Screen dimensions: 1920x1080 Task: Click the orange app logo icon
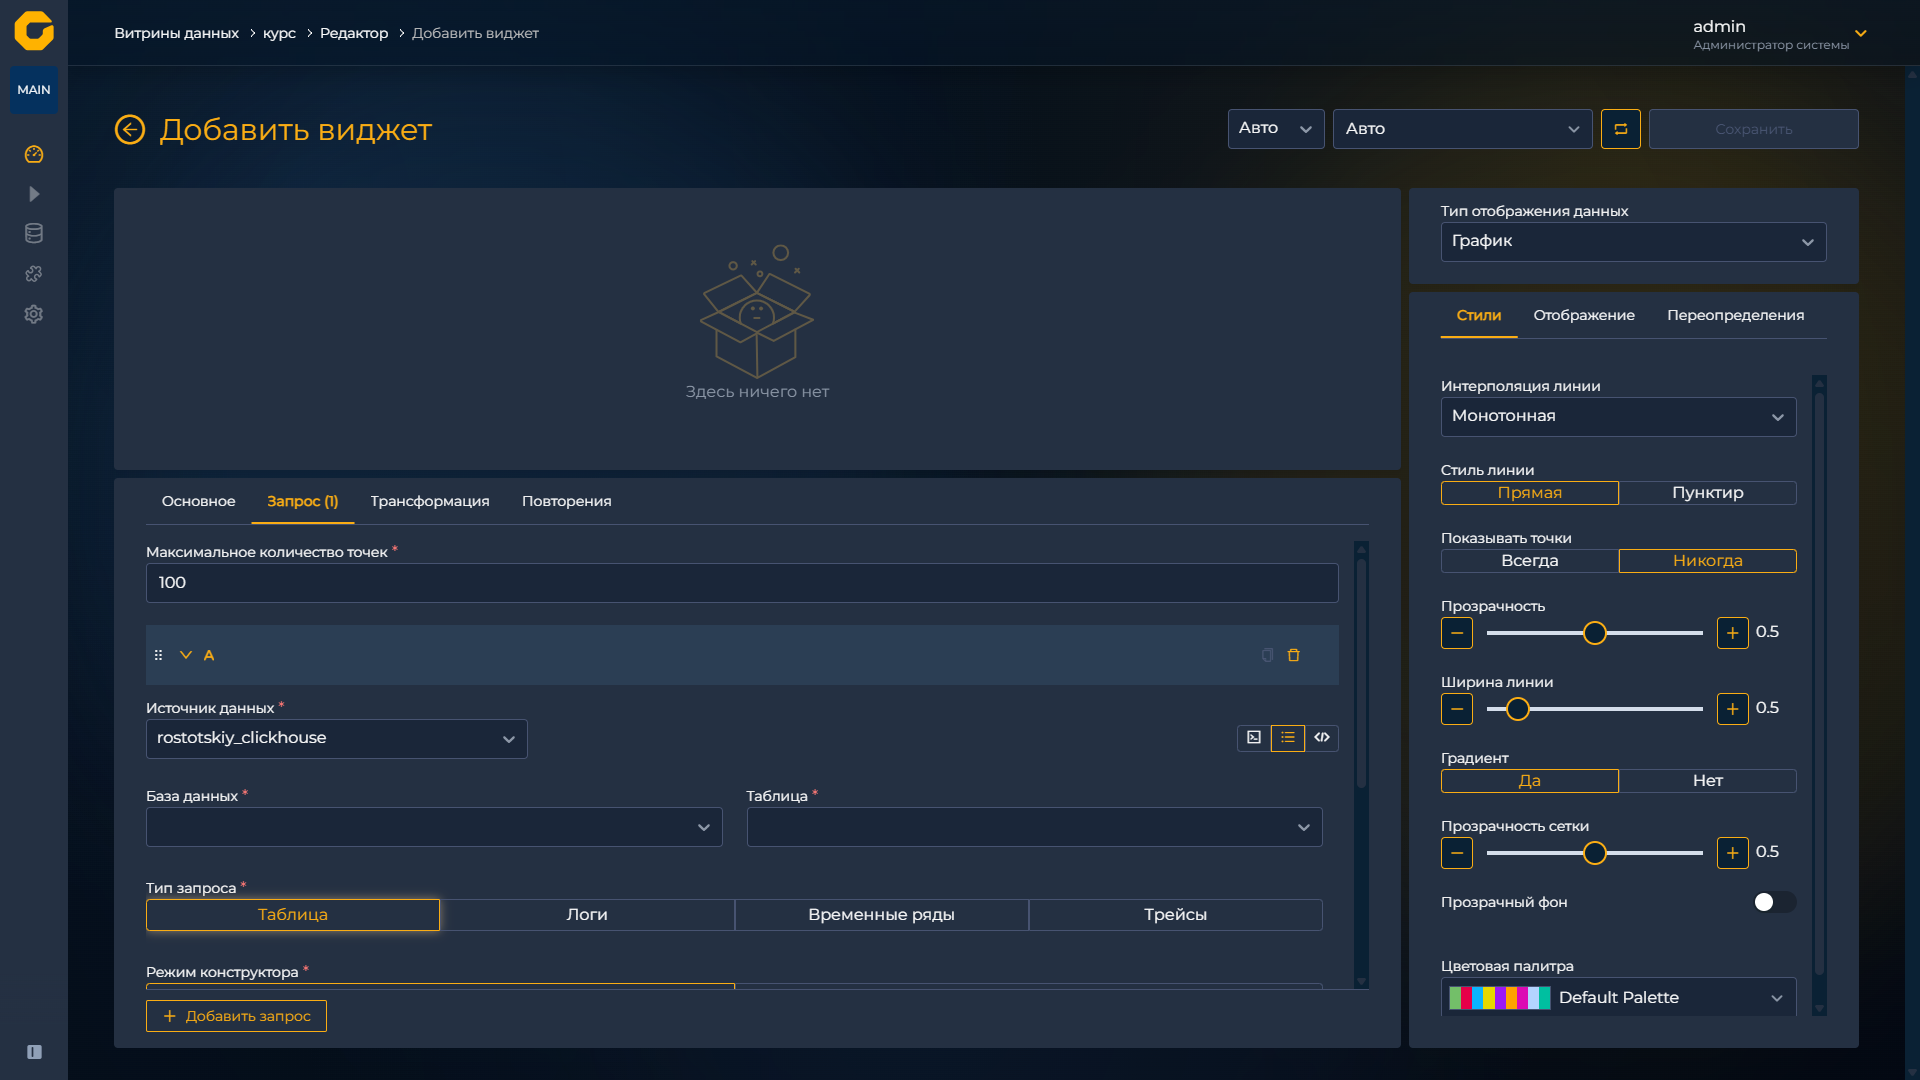click(34, 31)
